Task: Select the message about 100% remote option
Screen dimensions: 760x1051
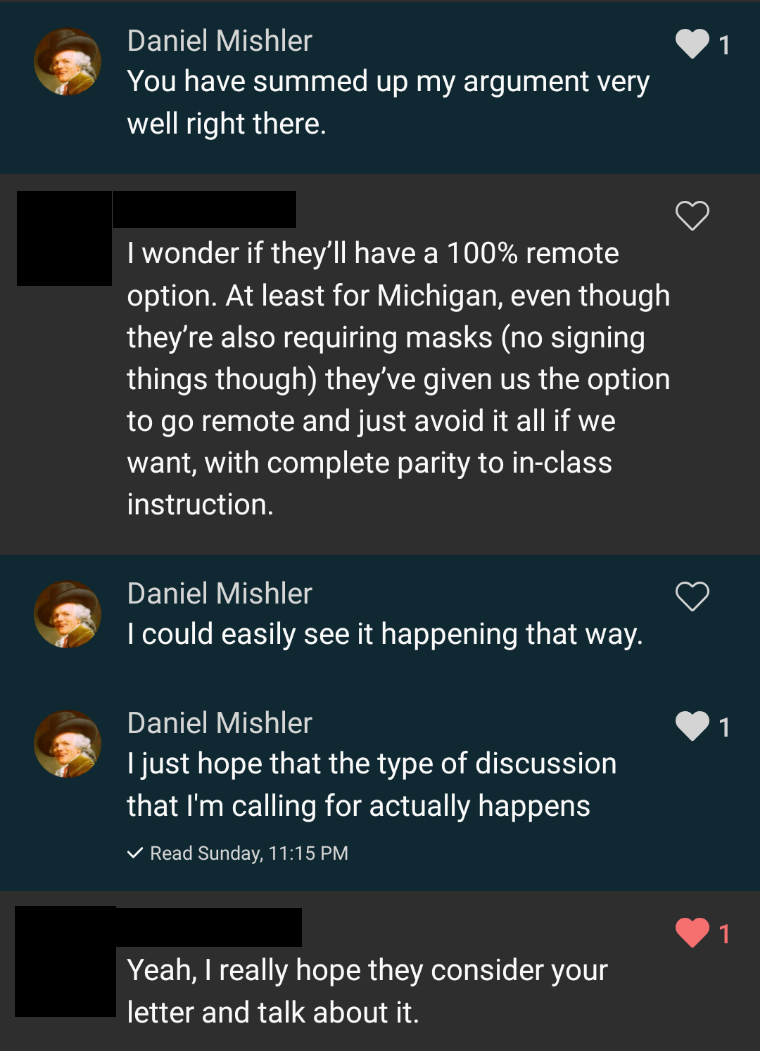Action: (x=398, y=379)
